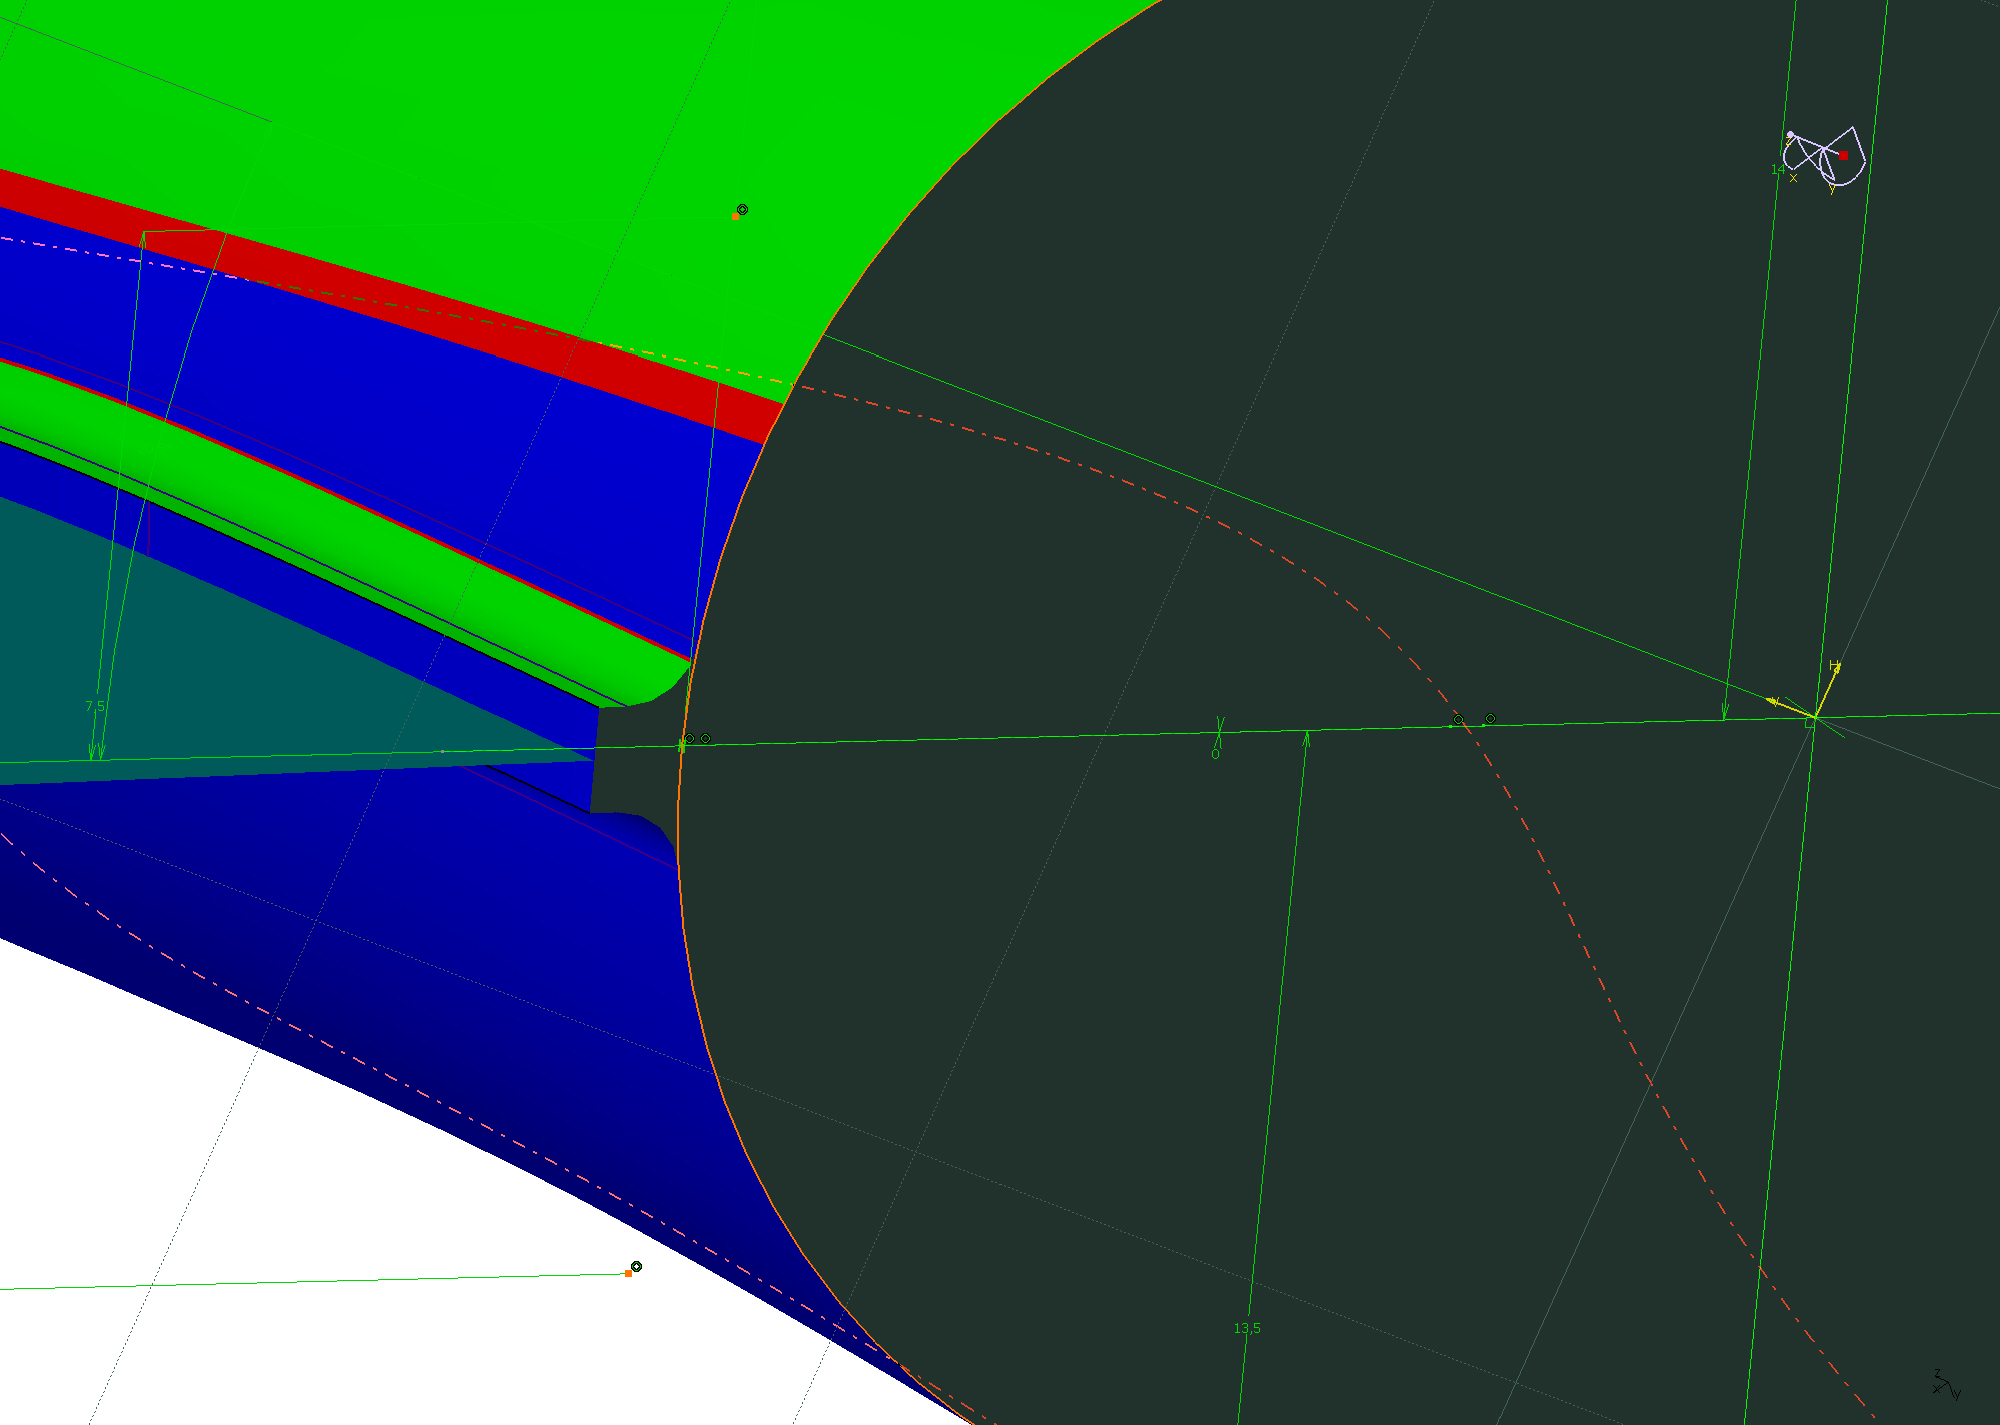Click the axis triad in bottom-right corner

[1946, 1385]
